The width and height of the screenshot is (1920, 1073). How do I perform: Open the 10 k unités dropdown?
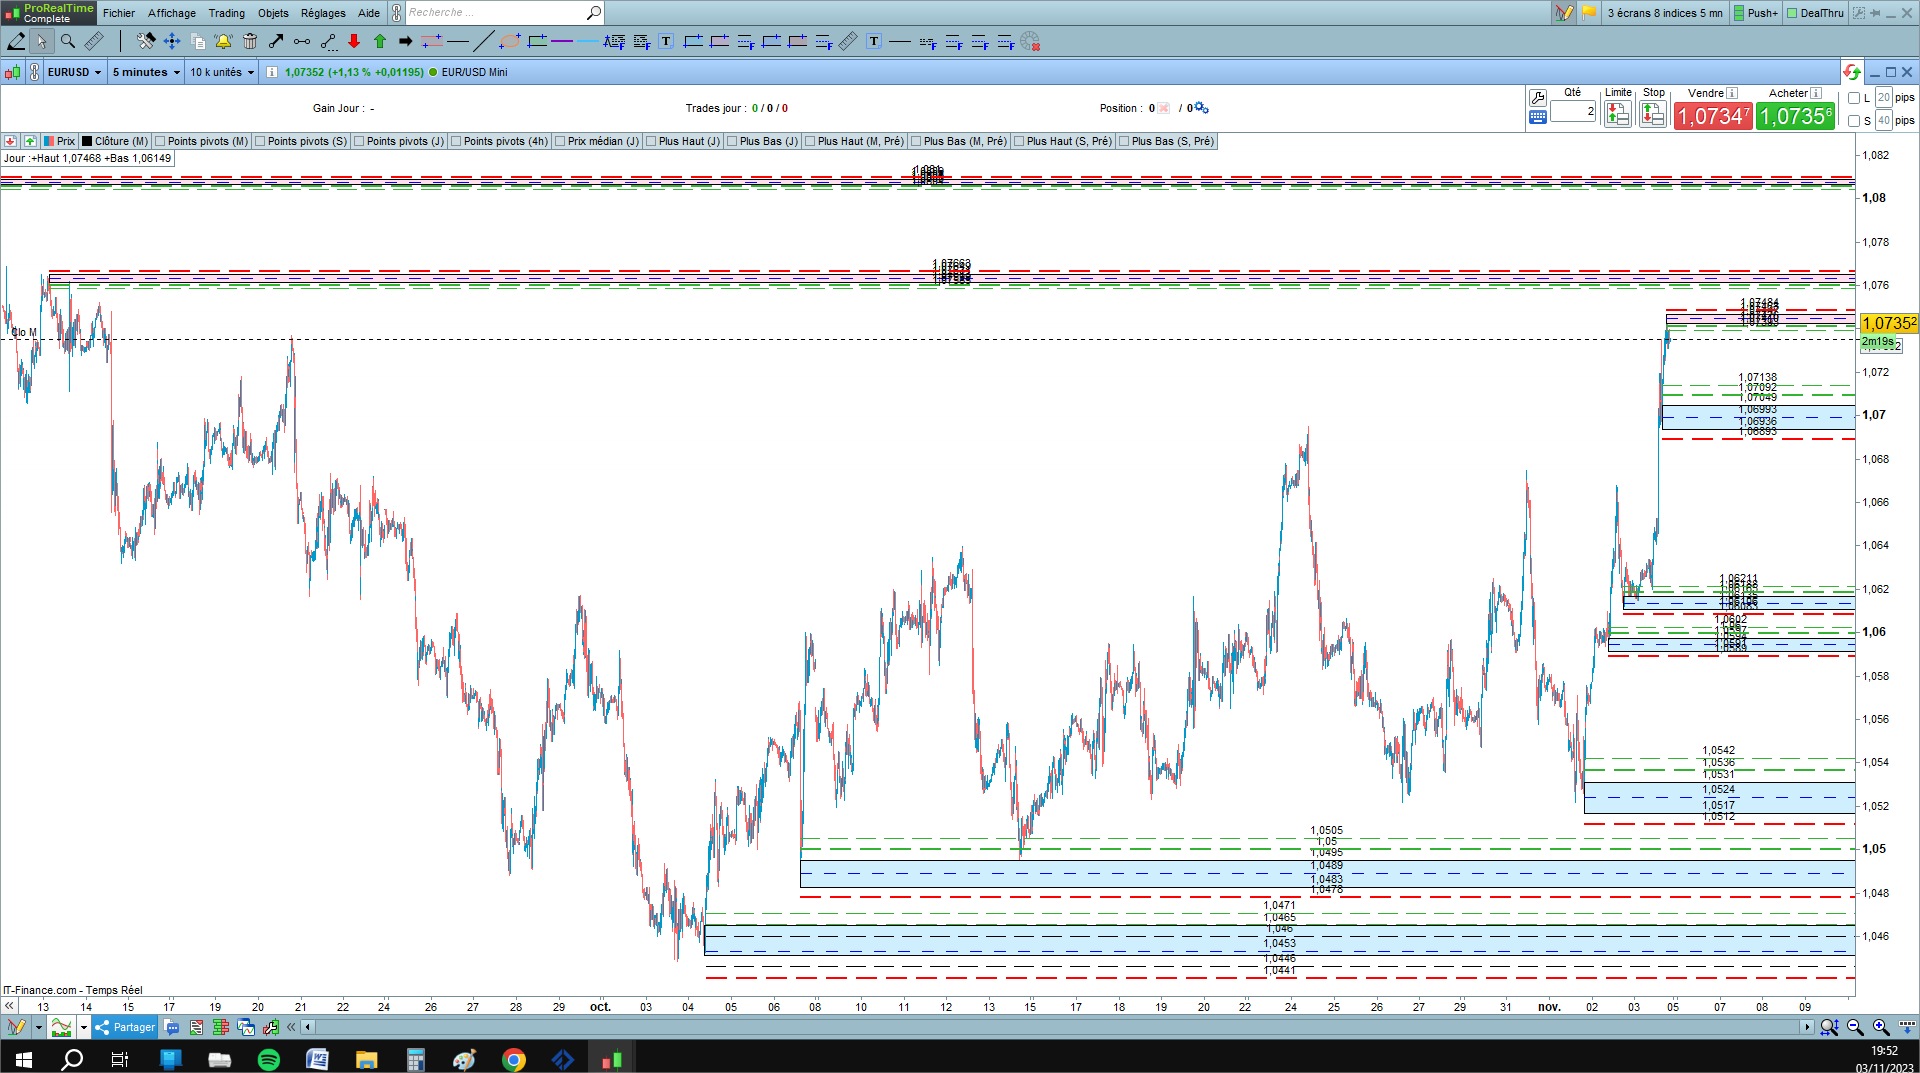(x=222, y=72)
